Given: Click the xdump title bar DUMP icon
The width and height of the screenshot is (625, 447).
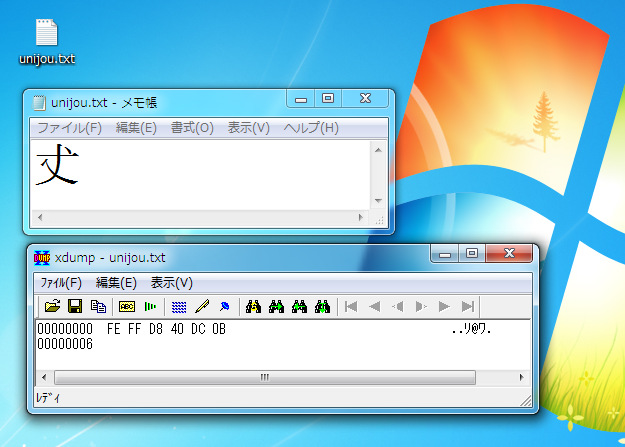Looking at the screenshot, I should click(41, 258).
